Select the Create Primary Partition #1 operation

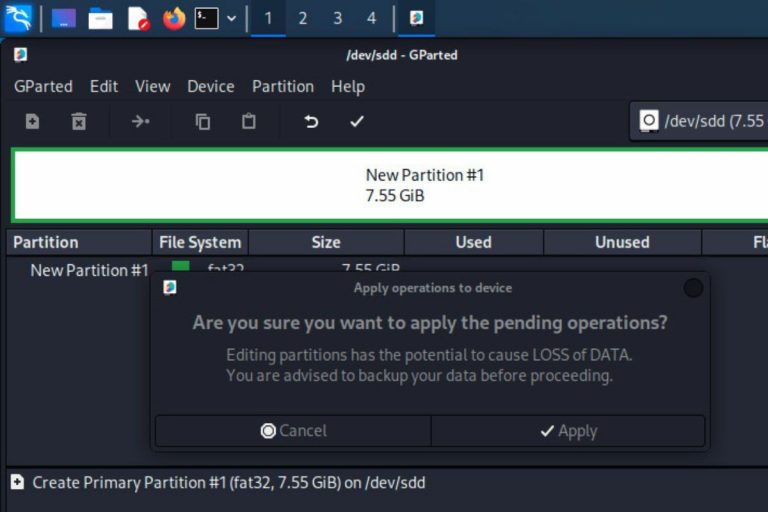(x=229, y=483)
